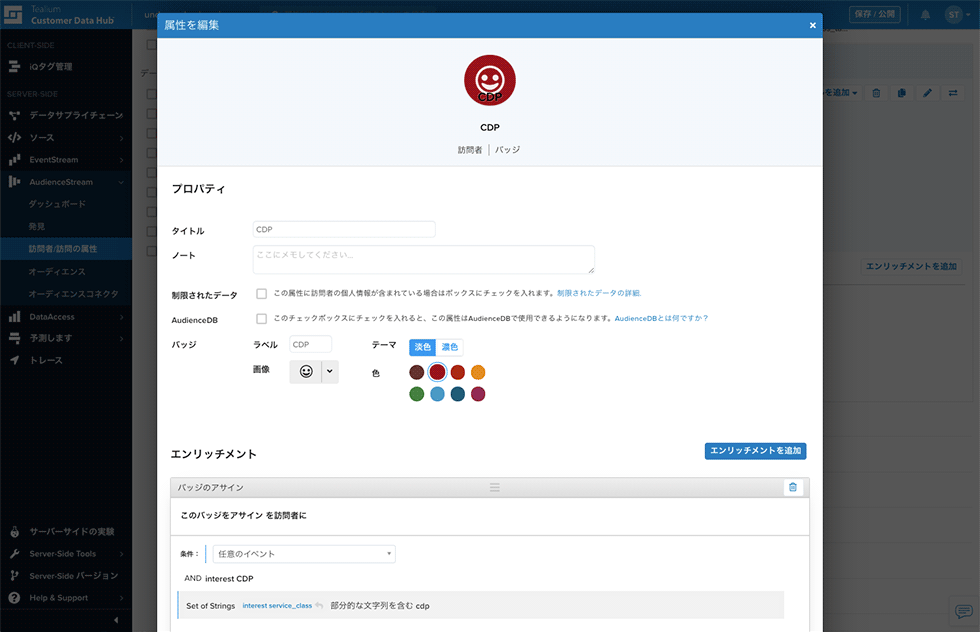This screenshot has height=632, width=980.
Task: Choose the dark teal color swatch
Action: [x=458, y=394]
